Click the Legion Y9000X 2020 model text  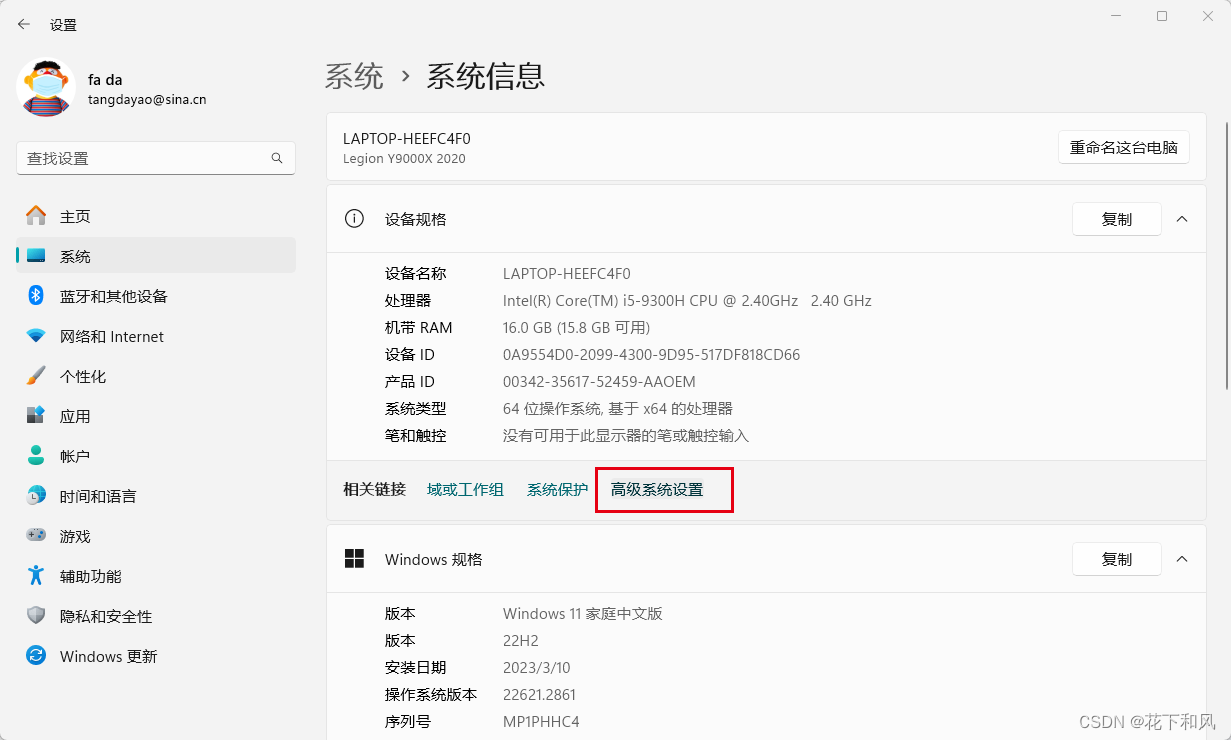pos(404,159)
